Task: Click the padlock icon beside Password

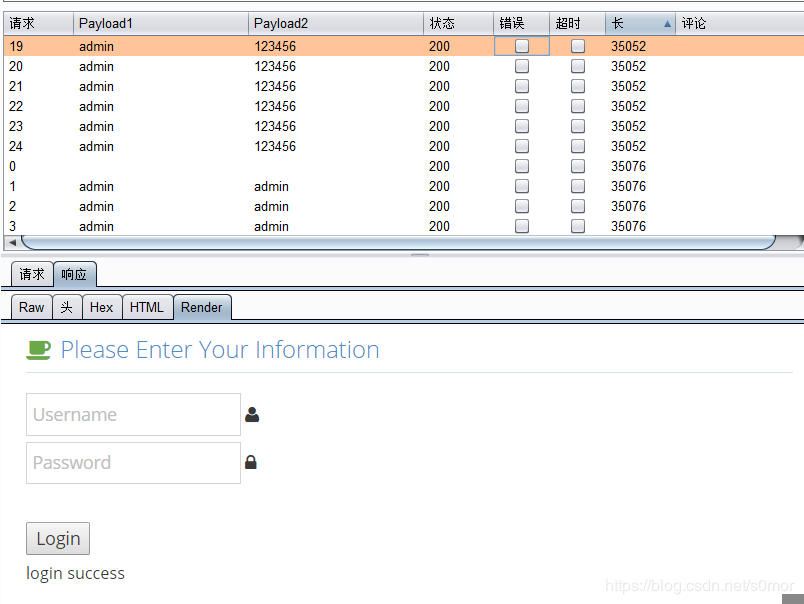Action: (x=251, y=462)
